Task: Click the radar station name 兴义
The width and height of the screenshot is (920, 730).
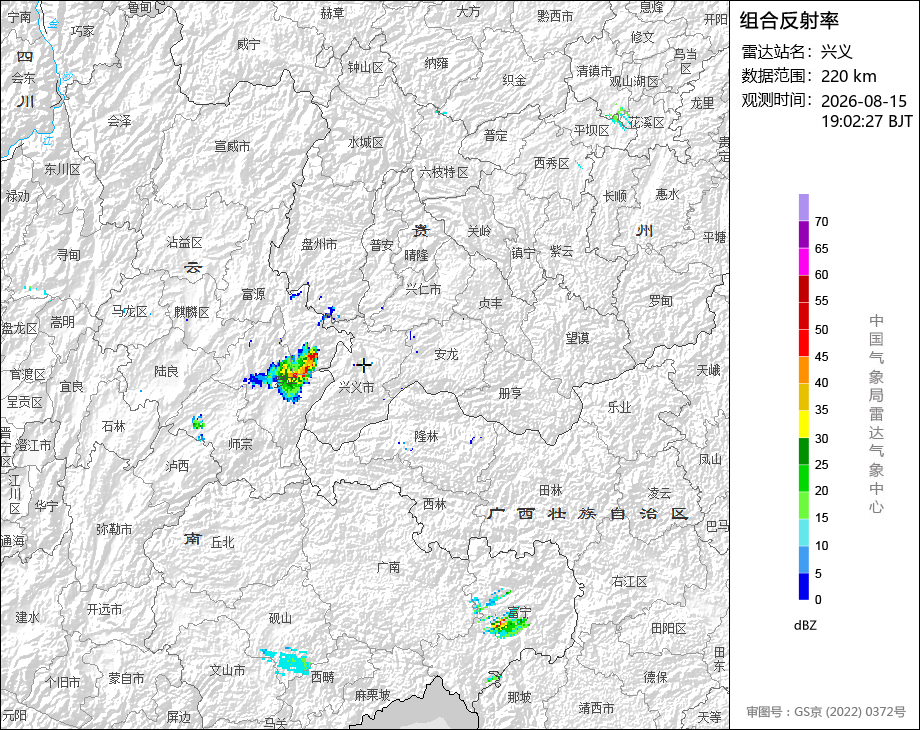Action: tap(836, 52)
